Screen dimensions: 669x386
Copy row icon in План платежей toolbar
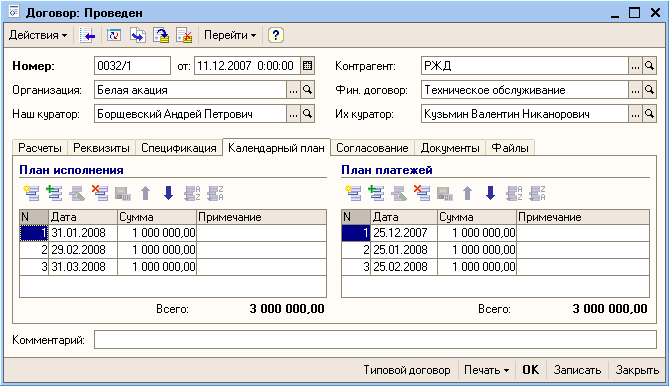click(x=376, y=193)
